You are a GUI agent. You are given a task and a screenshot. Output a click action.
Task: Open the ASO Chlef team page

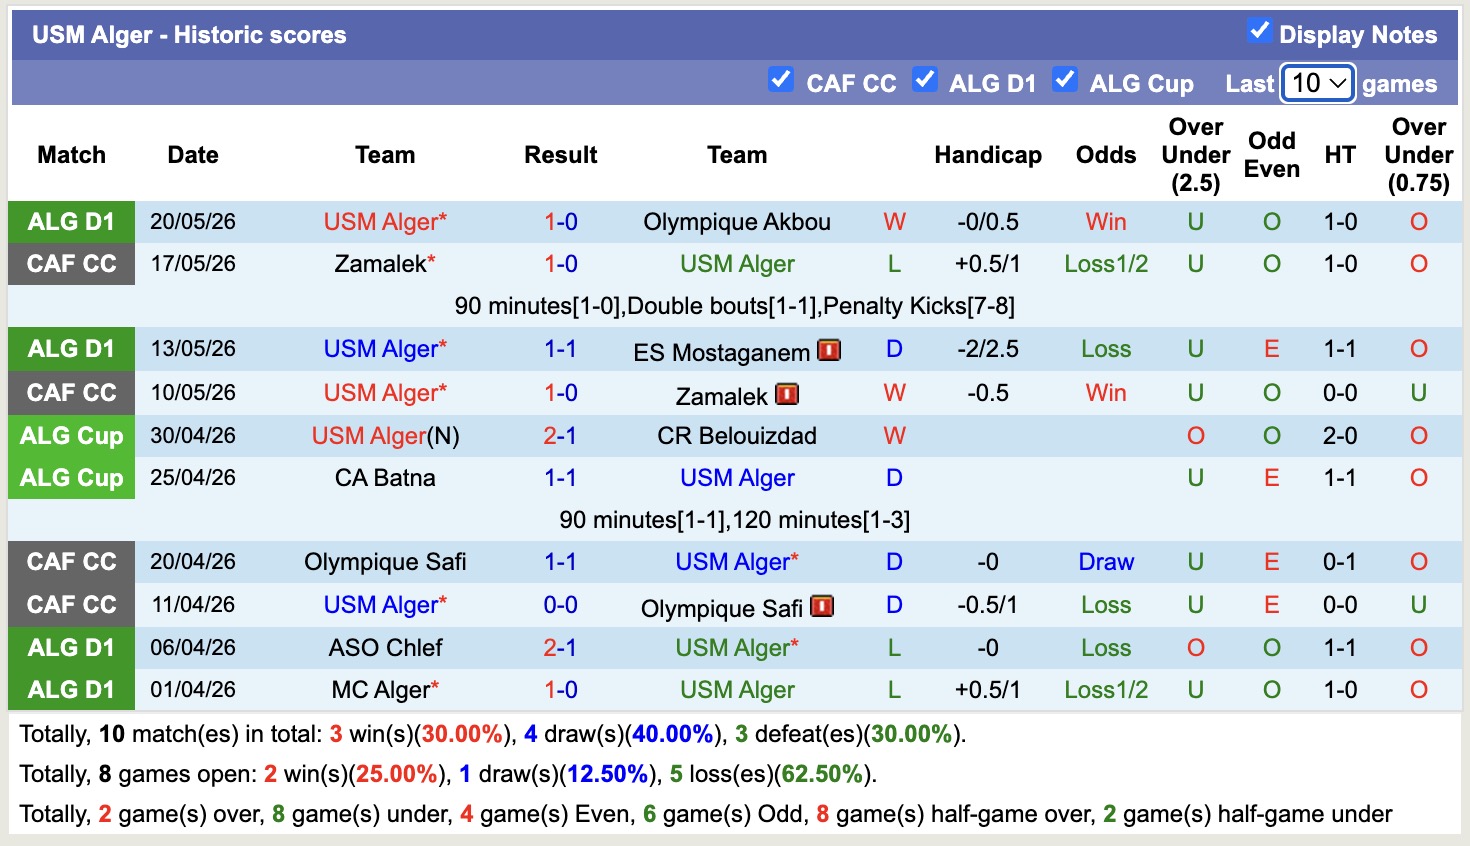(x=385, y=648)
